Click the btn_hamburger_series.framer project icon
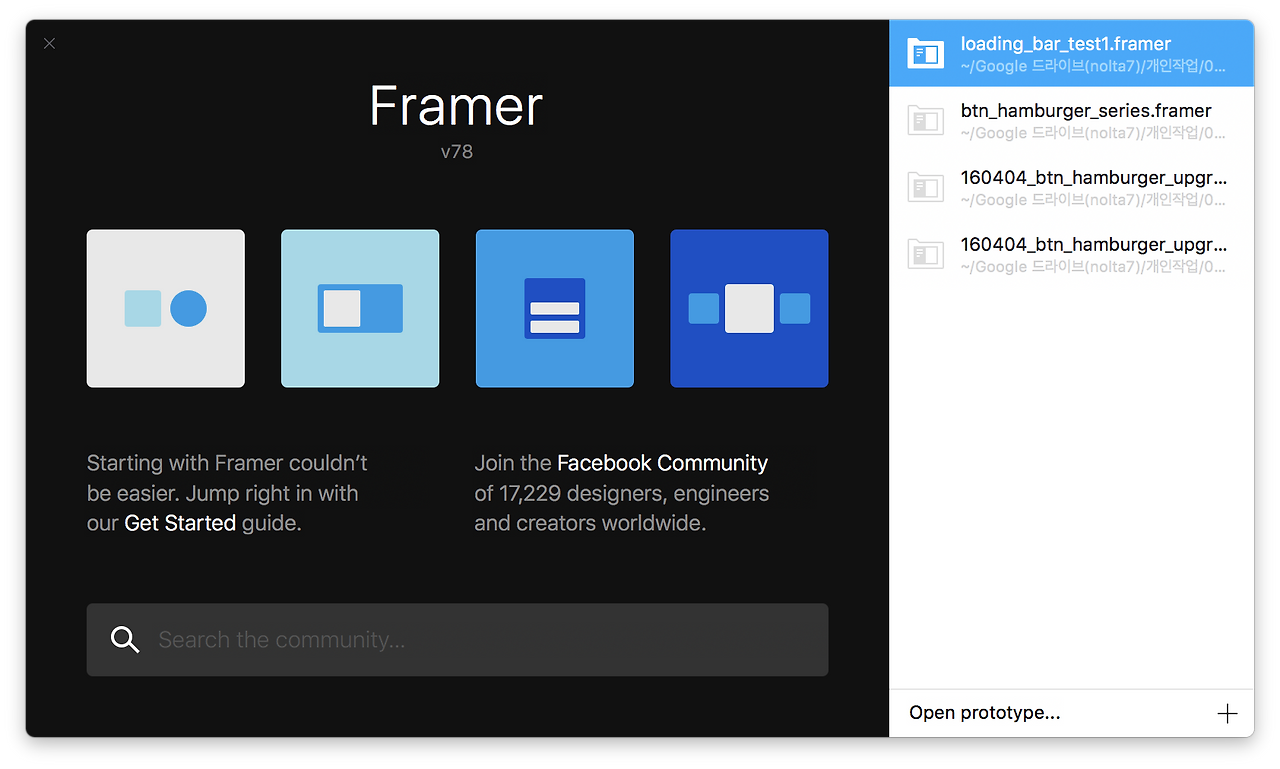1280x769 pixels. 925,121
